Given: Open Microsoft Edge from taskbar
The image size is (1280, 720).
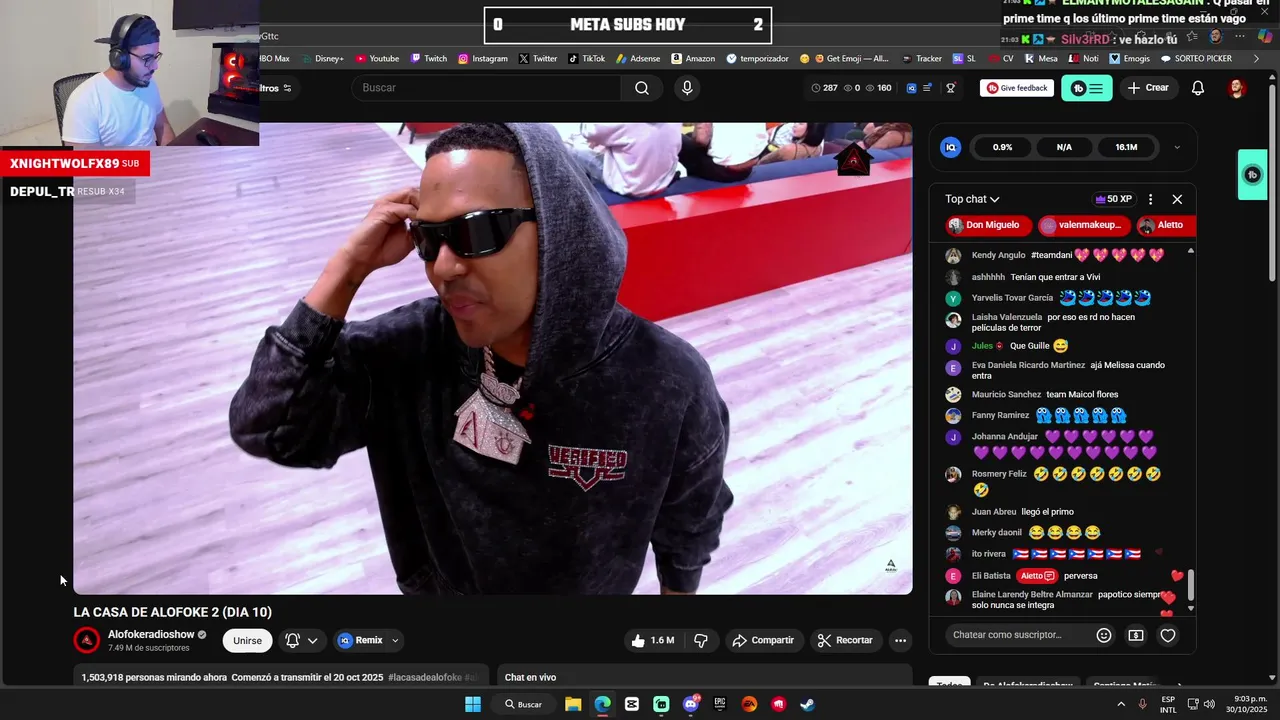Looking at the screenshot, I should [602, 704].
